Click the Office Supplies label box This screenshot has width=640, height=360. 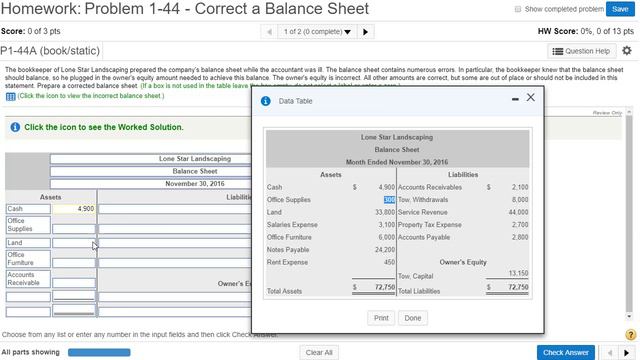point(28,225)
